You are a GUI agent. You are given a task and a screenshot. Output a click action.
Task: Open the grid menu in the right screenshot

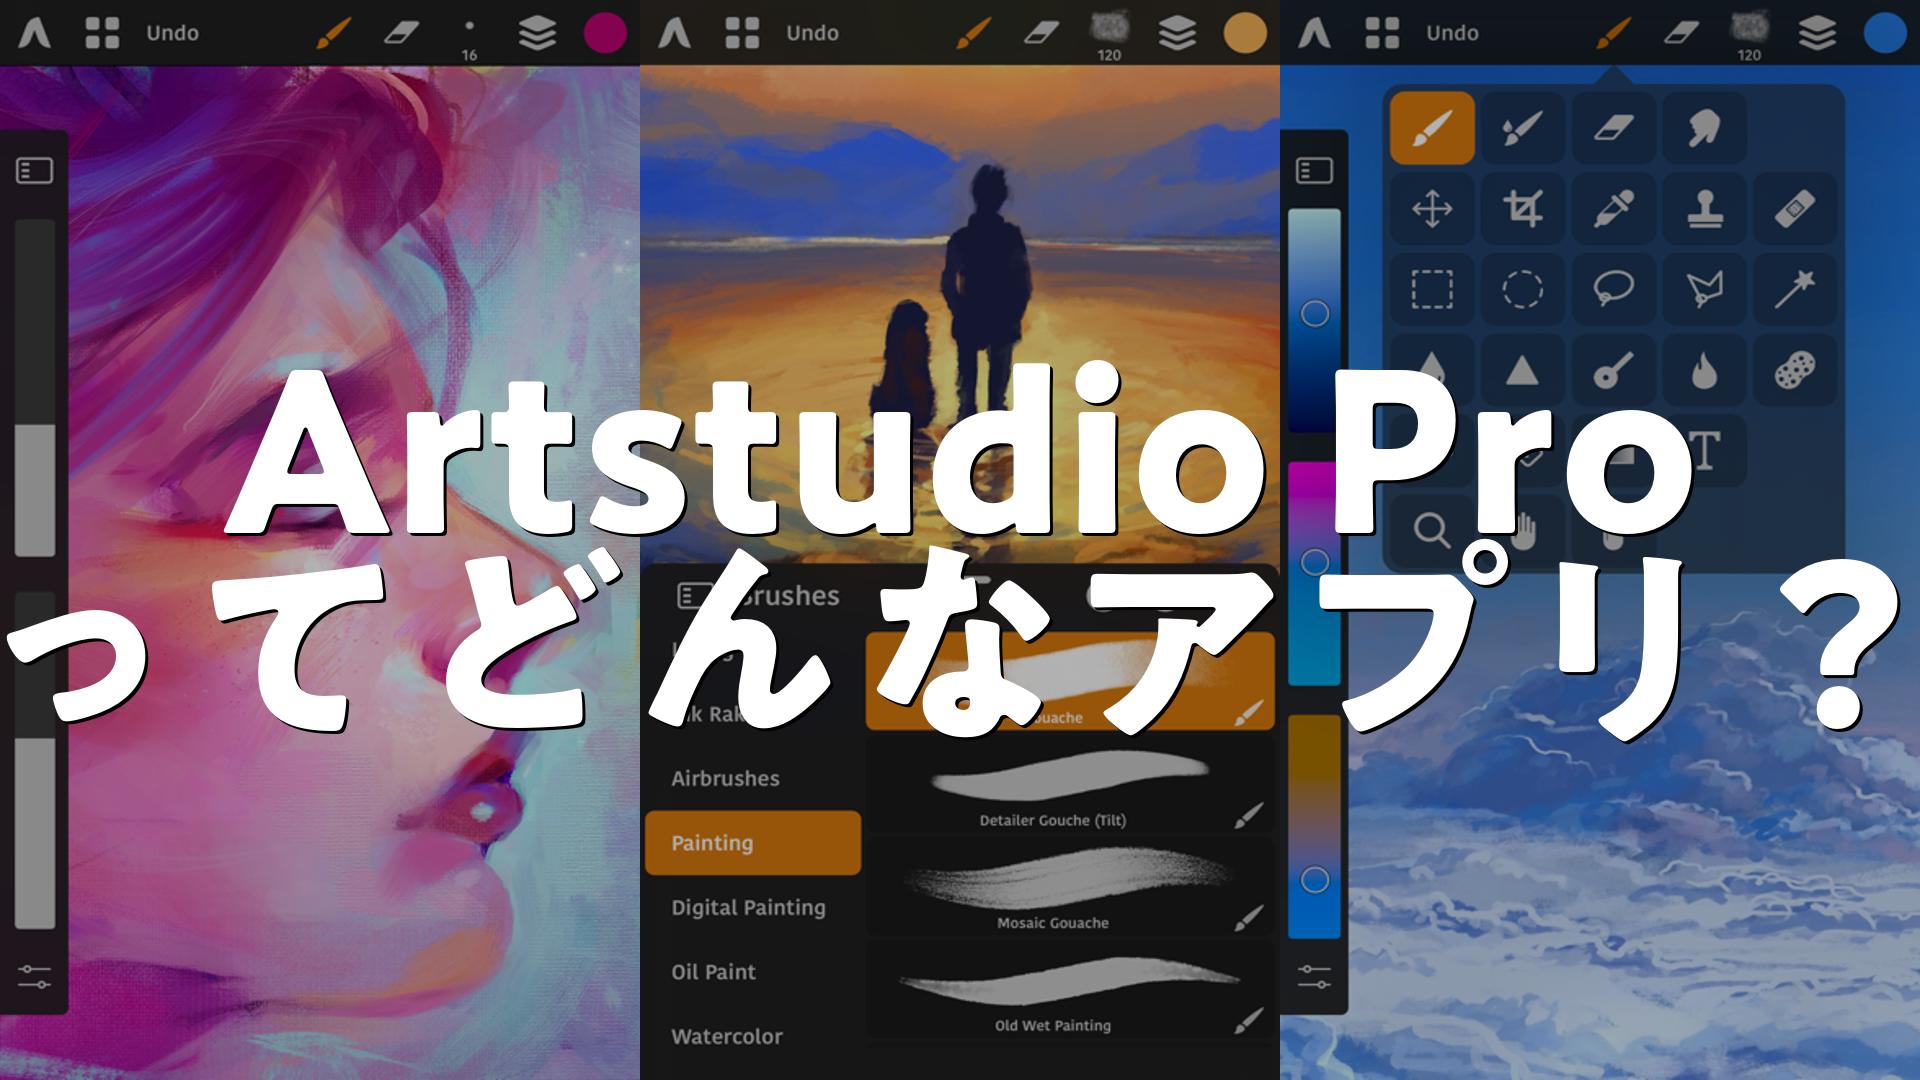click(1382, 33)
